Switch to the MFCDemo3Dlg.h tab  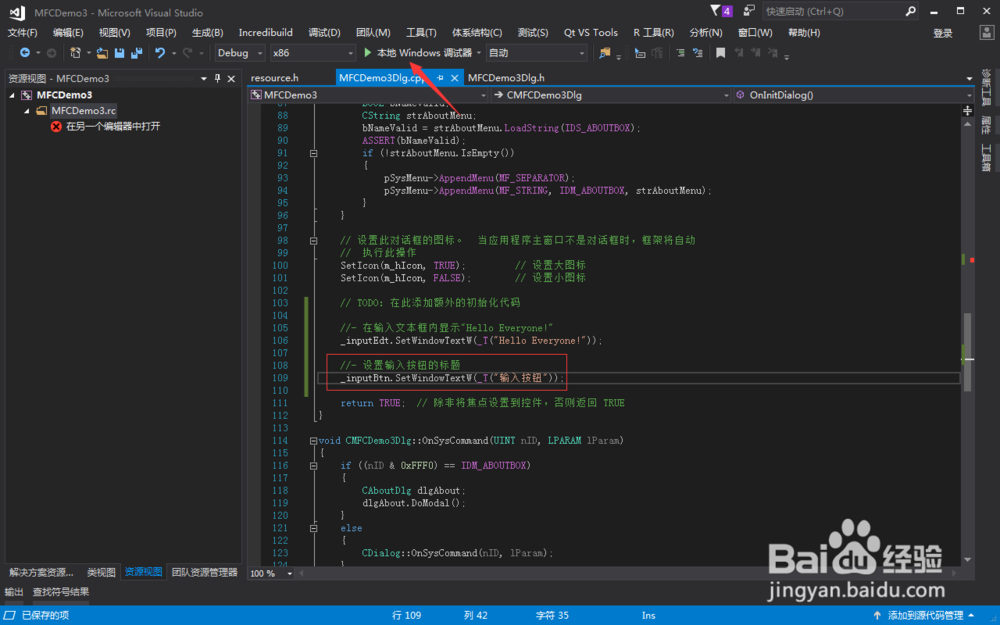pos(506,78)
